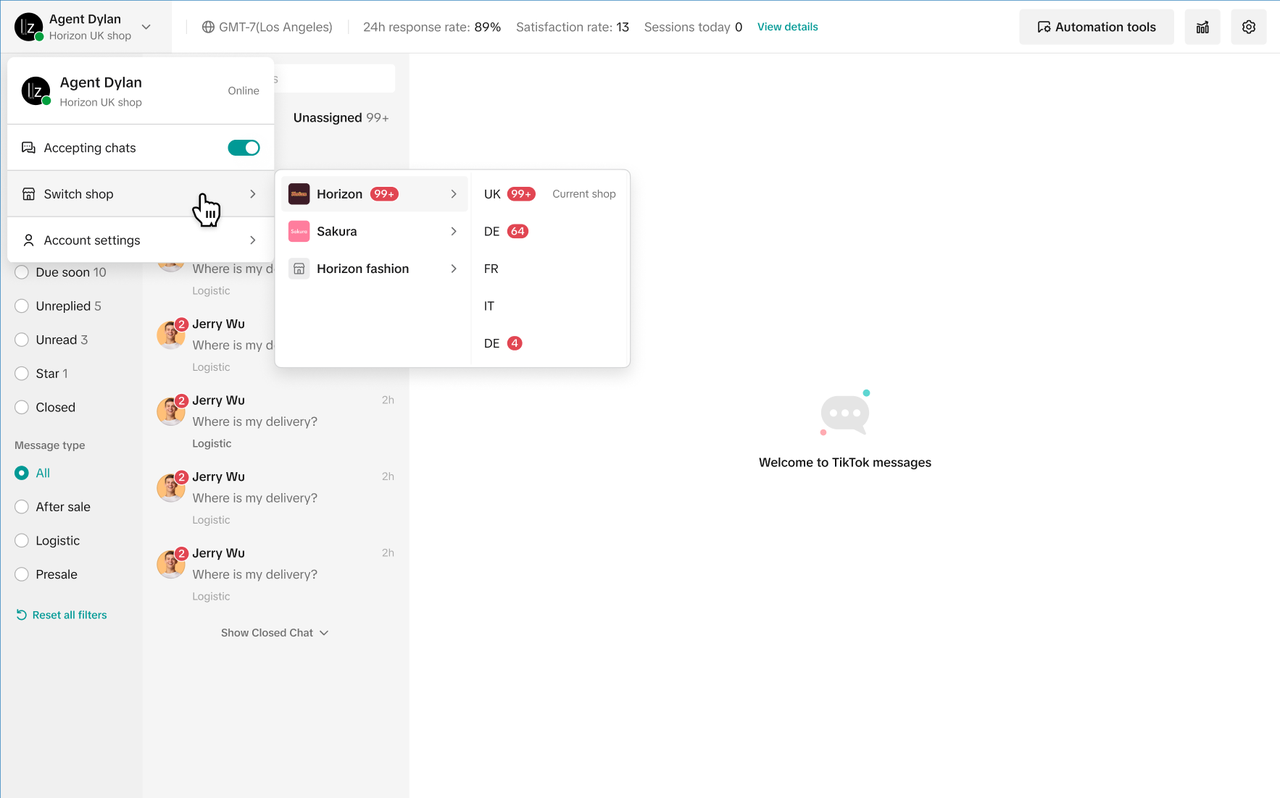Collapse the Agent Dylan header dropdown
This screenshot has height=798, width=1280.
[x=146, y=27]
